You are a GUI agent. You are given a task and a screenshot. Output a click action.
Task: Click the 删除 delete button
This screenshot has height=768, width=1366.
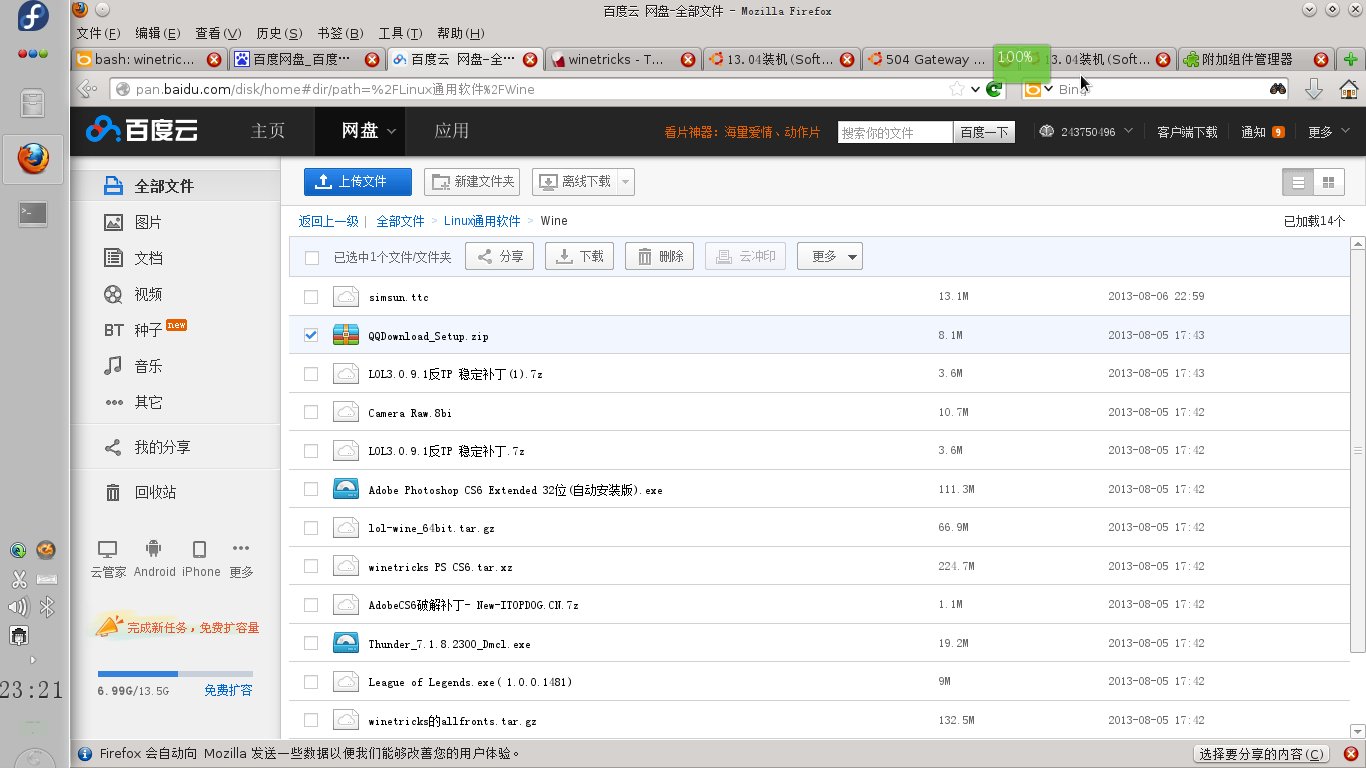pos(659,256)
